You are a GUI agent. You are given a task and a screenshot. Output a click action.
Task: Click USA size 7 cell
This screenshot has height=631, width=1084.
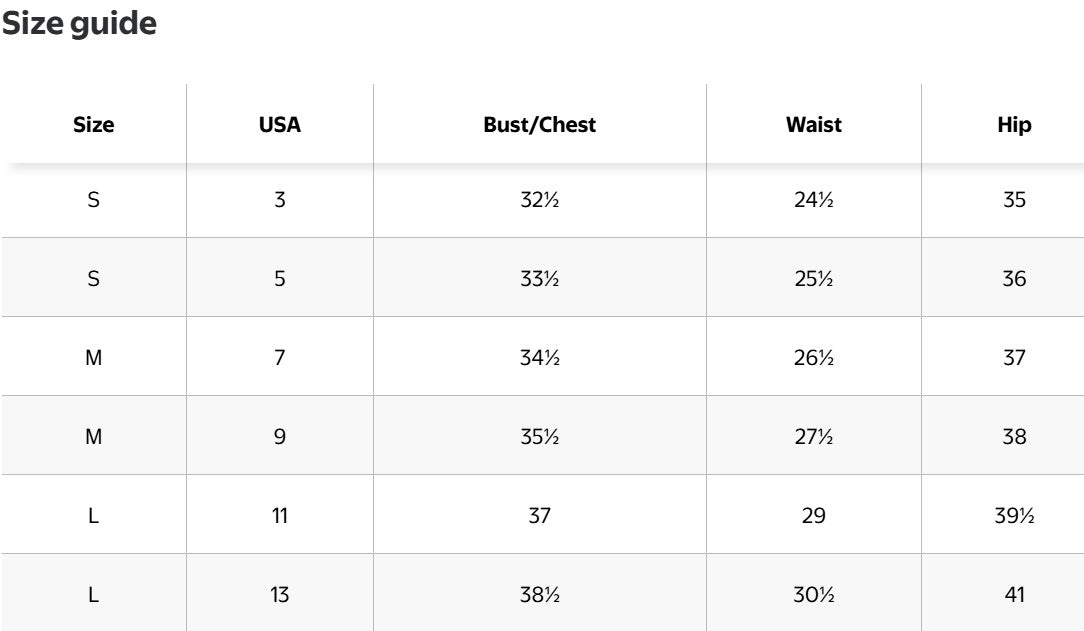point(280,358)
